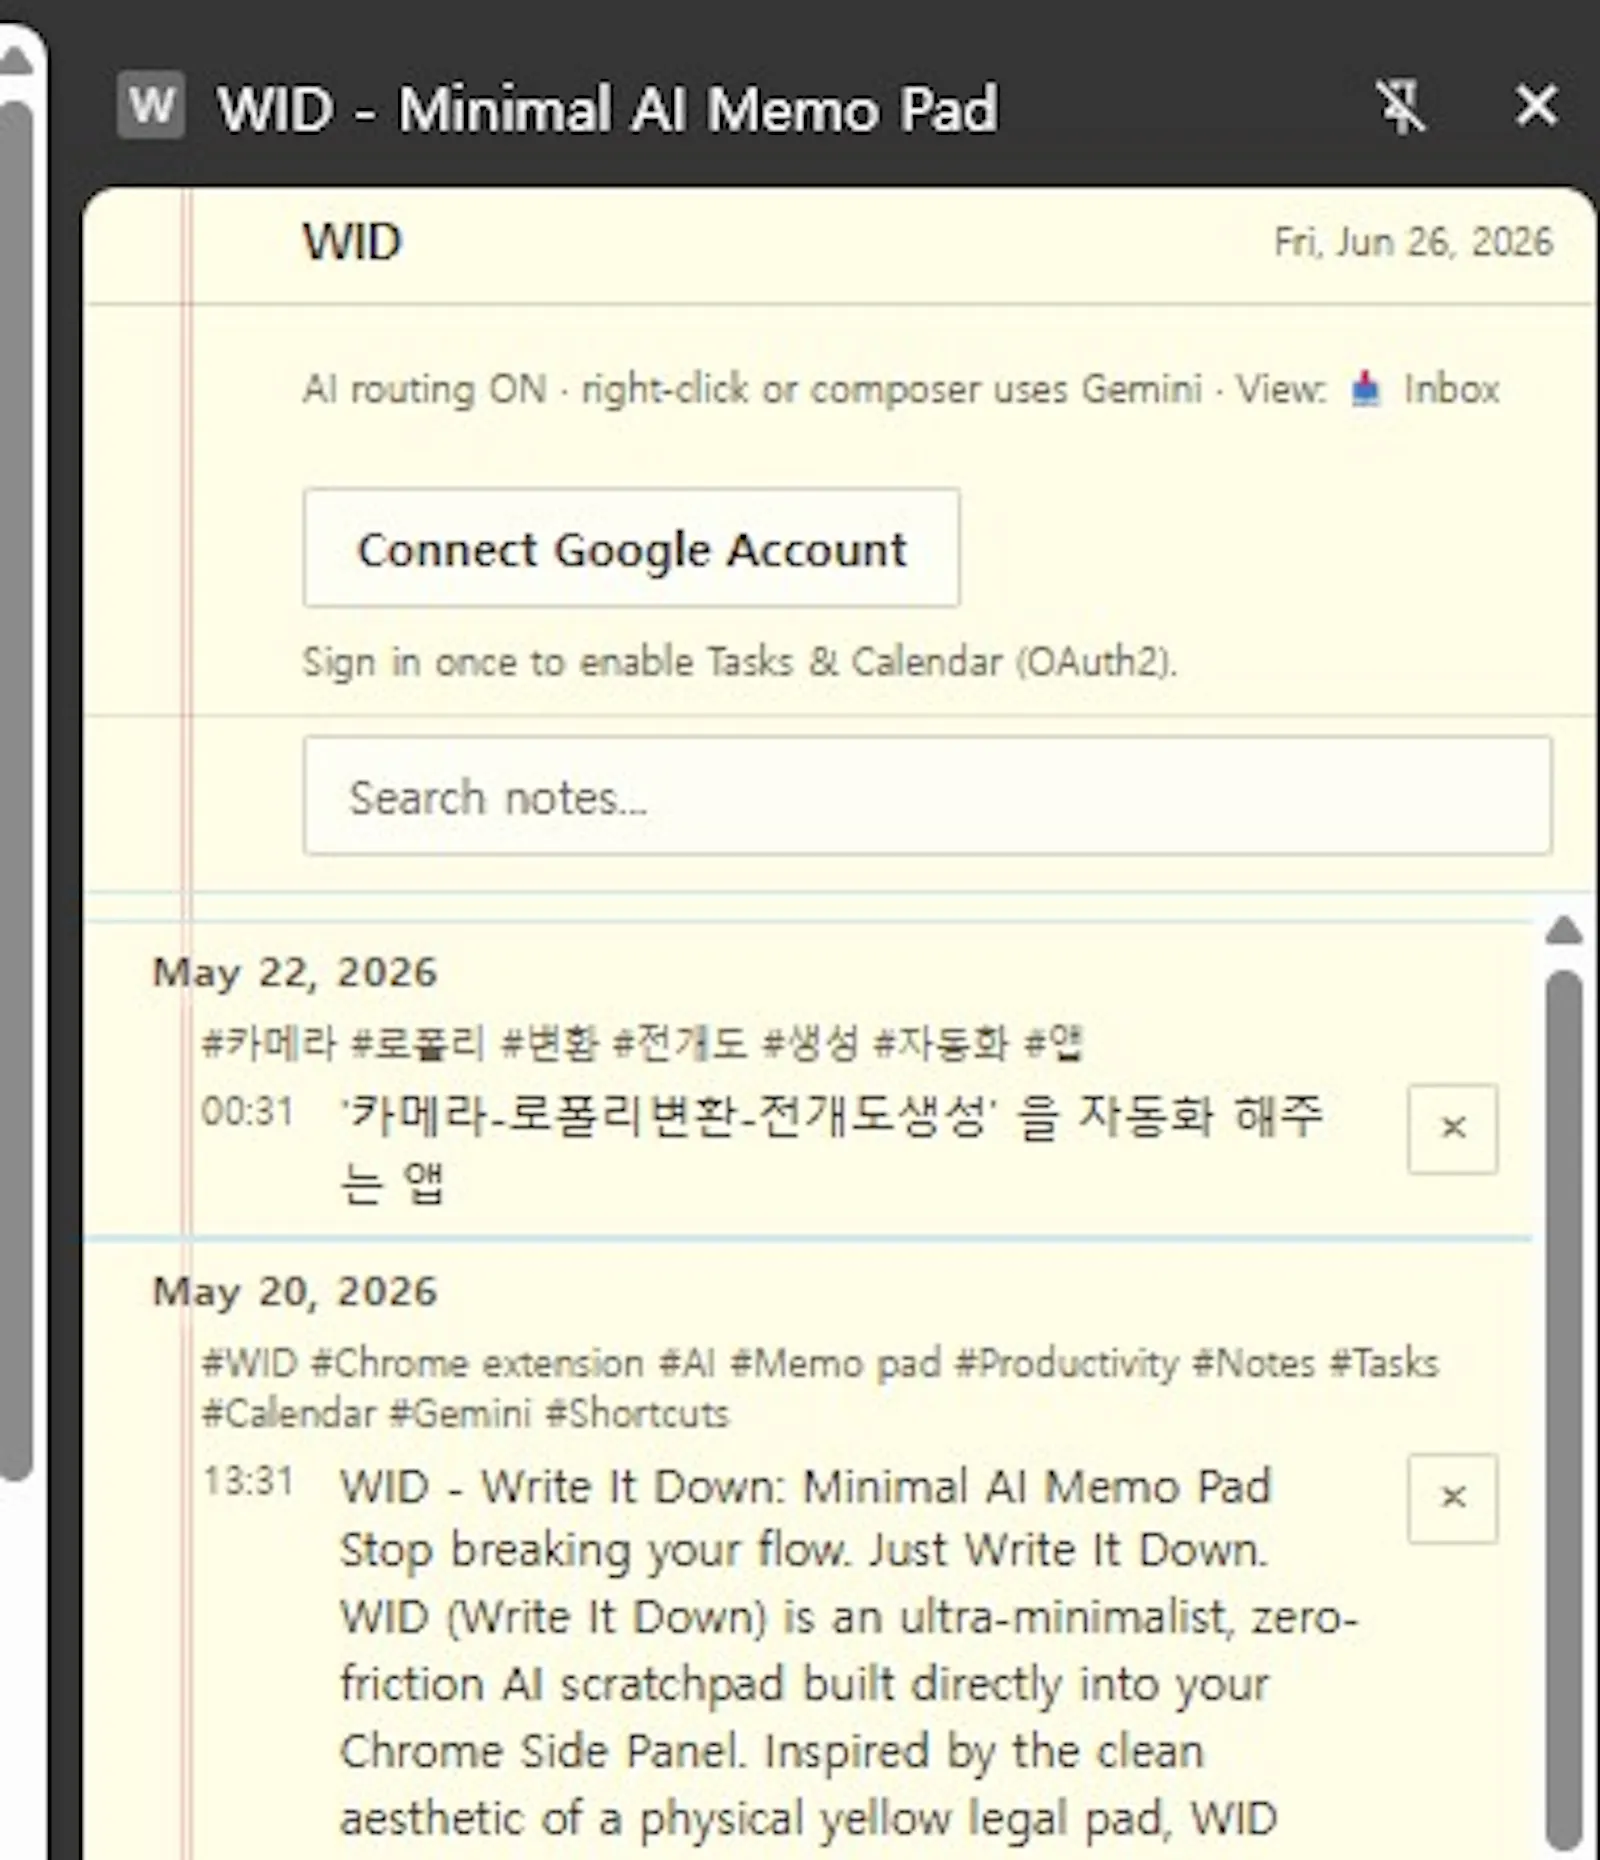Click the #자동화 hashtag
The height and width of the screenshot is (1860, 1600).
click(x=941, y=1043)
